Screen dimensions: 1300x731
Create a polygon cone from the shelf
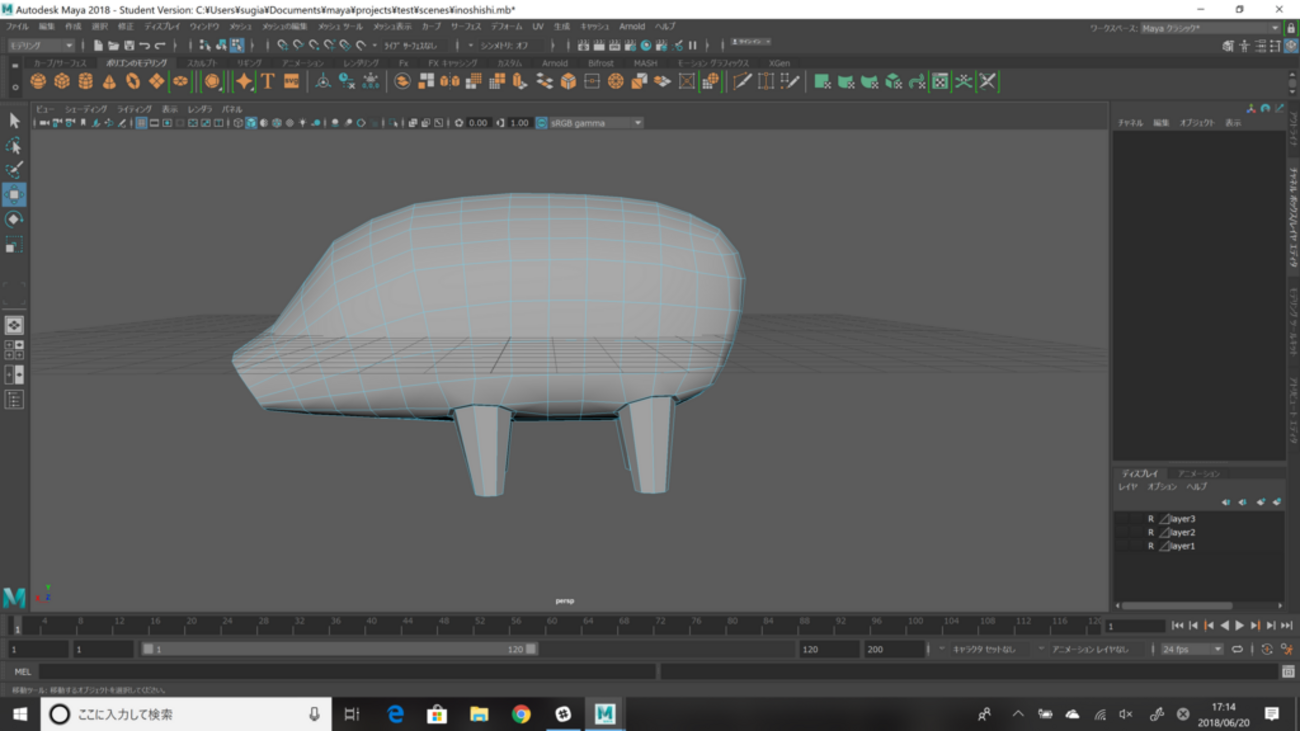[109, 82]
